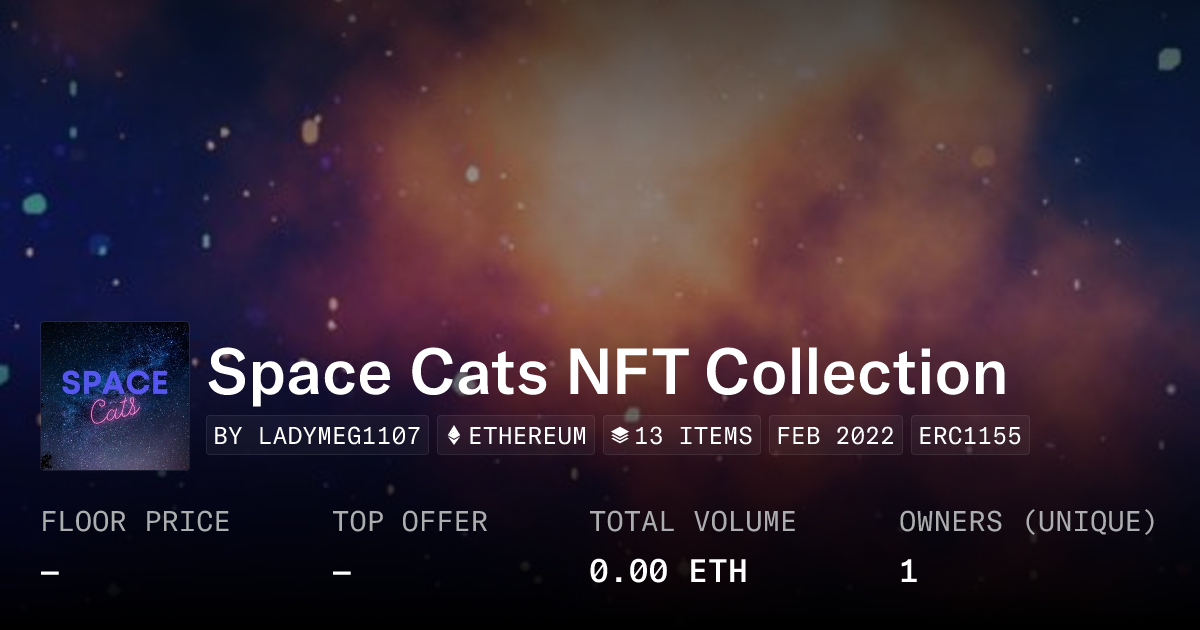Click the dash value under Top Offer
The width and height of the screenshot is (1200, 630).
point(342,572)
